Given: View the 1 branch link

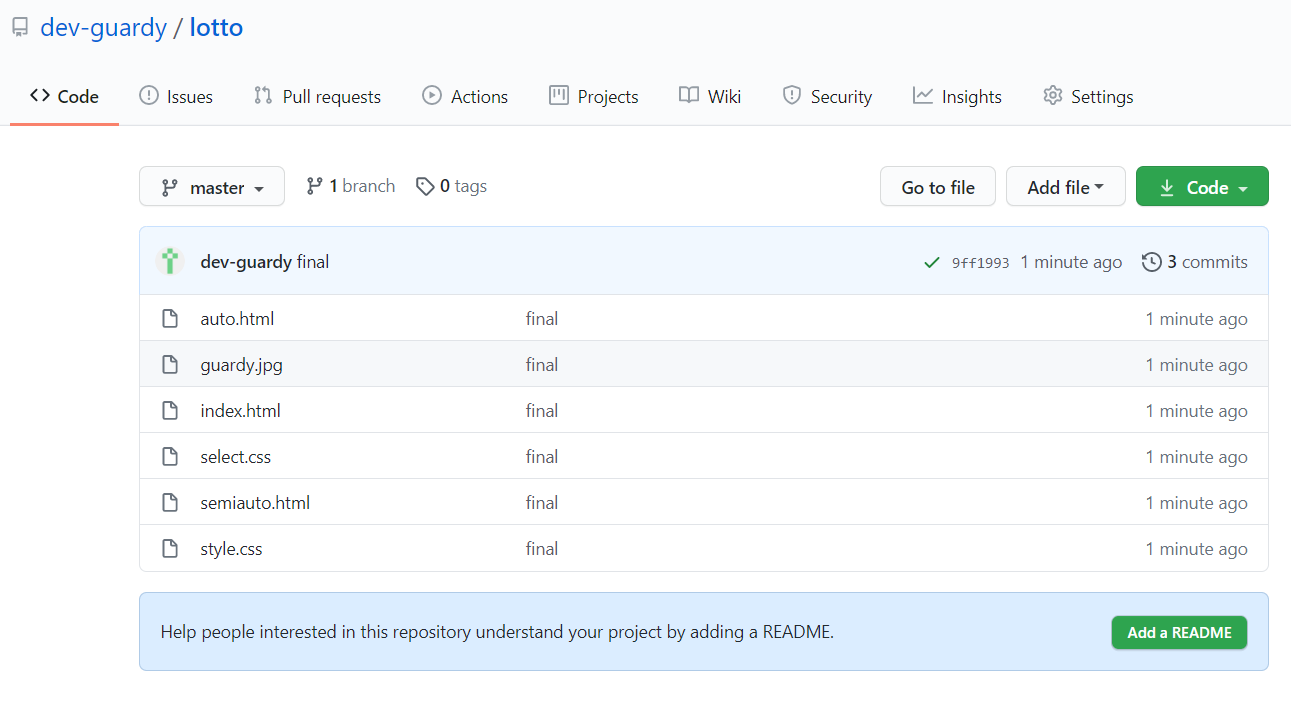Looking at the screenshot, I should tap(351, 186).
